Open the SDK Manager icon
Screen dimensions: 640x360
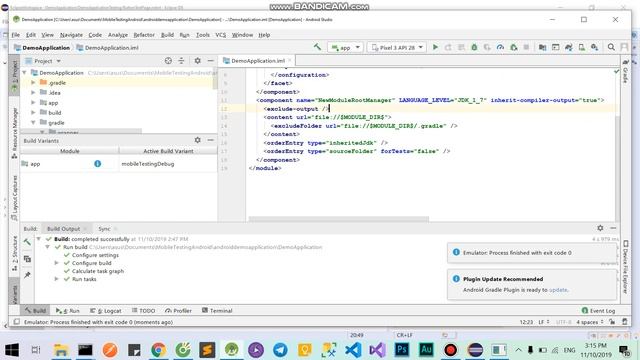pyautogui.click(x=595, y=47)
